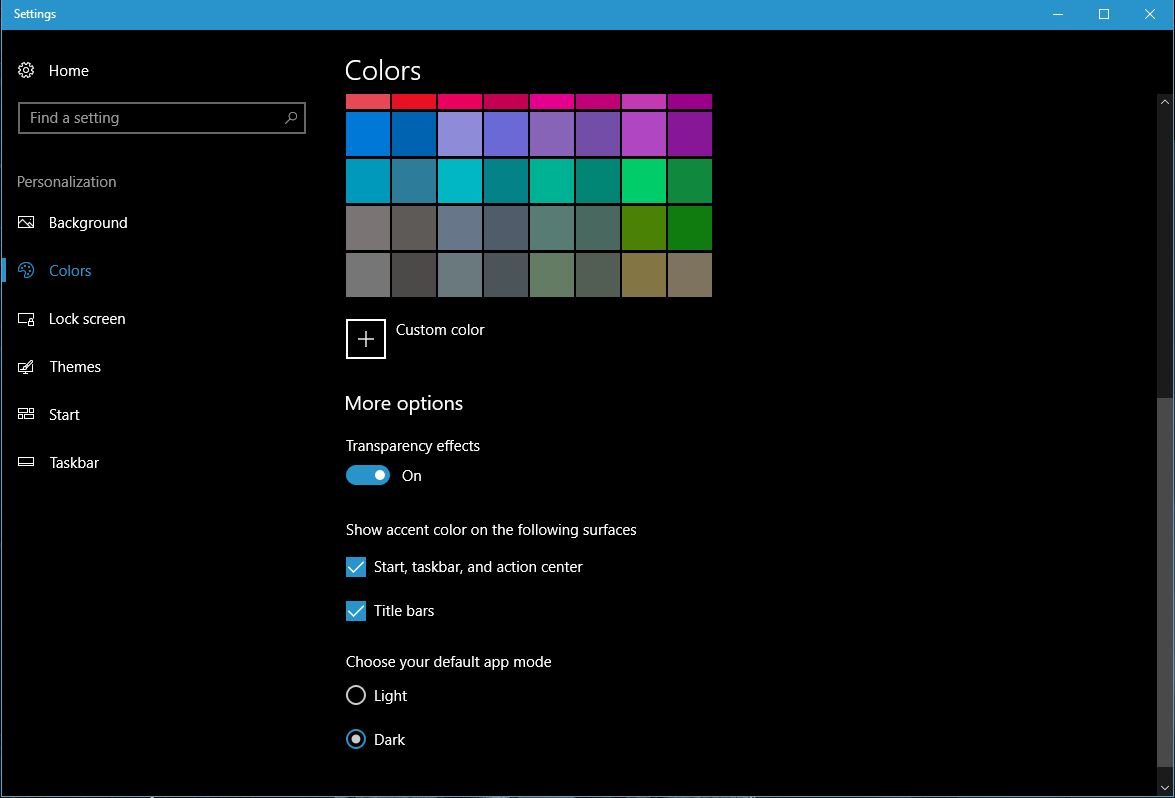1175x798 pixels.
Task: Open the Lock screen settings page
Action: (87, 319)
